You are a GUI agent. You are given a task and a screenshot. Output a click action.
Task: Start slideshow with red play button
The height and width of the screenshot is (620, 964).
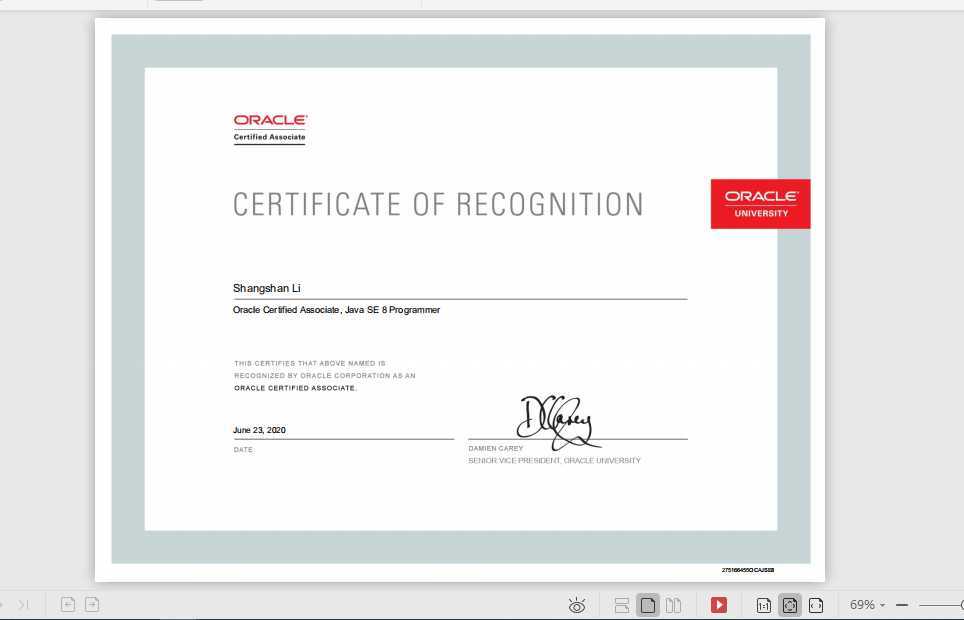(719, 605)
